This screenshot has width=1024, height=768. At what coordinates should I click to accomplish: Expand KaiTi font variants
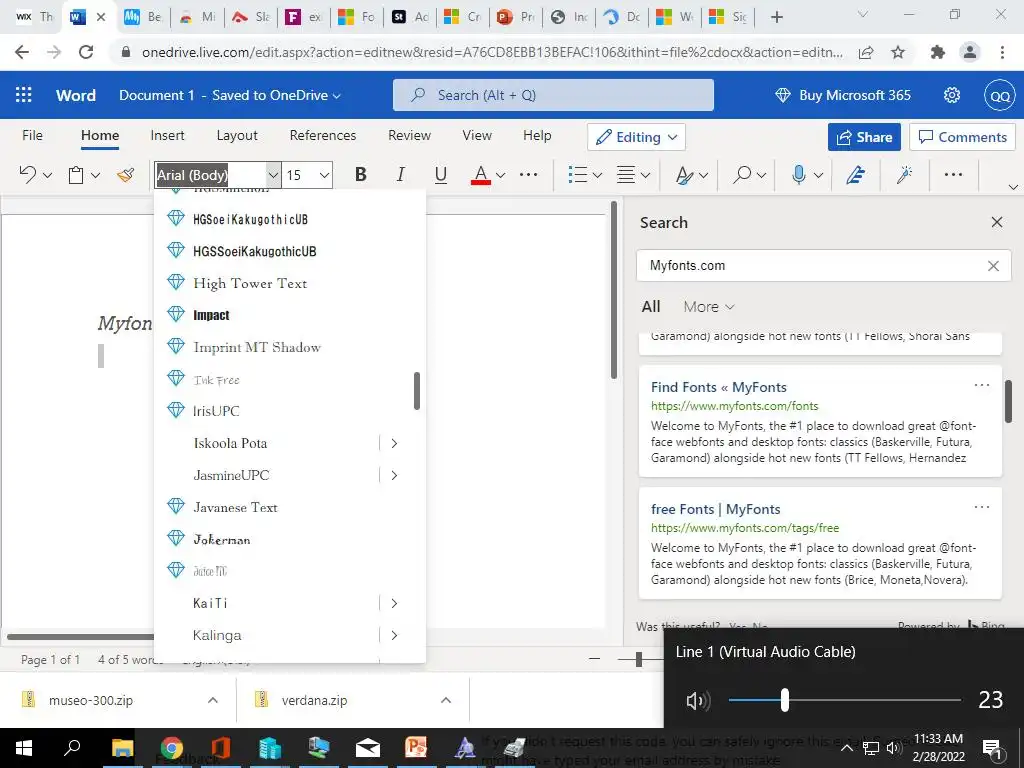394,603
